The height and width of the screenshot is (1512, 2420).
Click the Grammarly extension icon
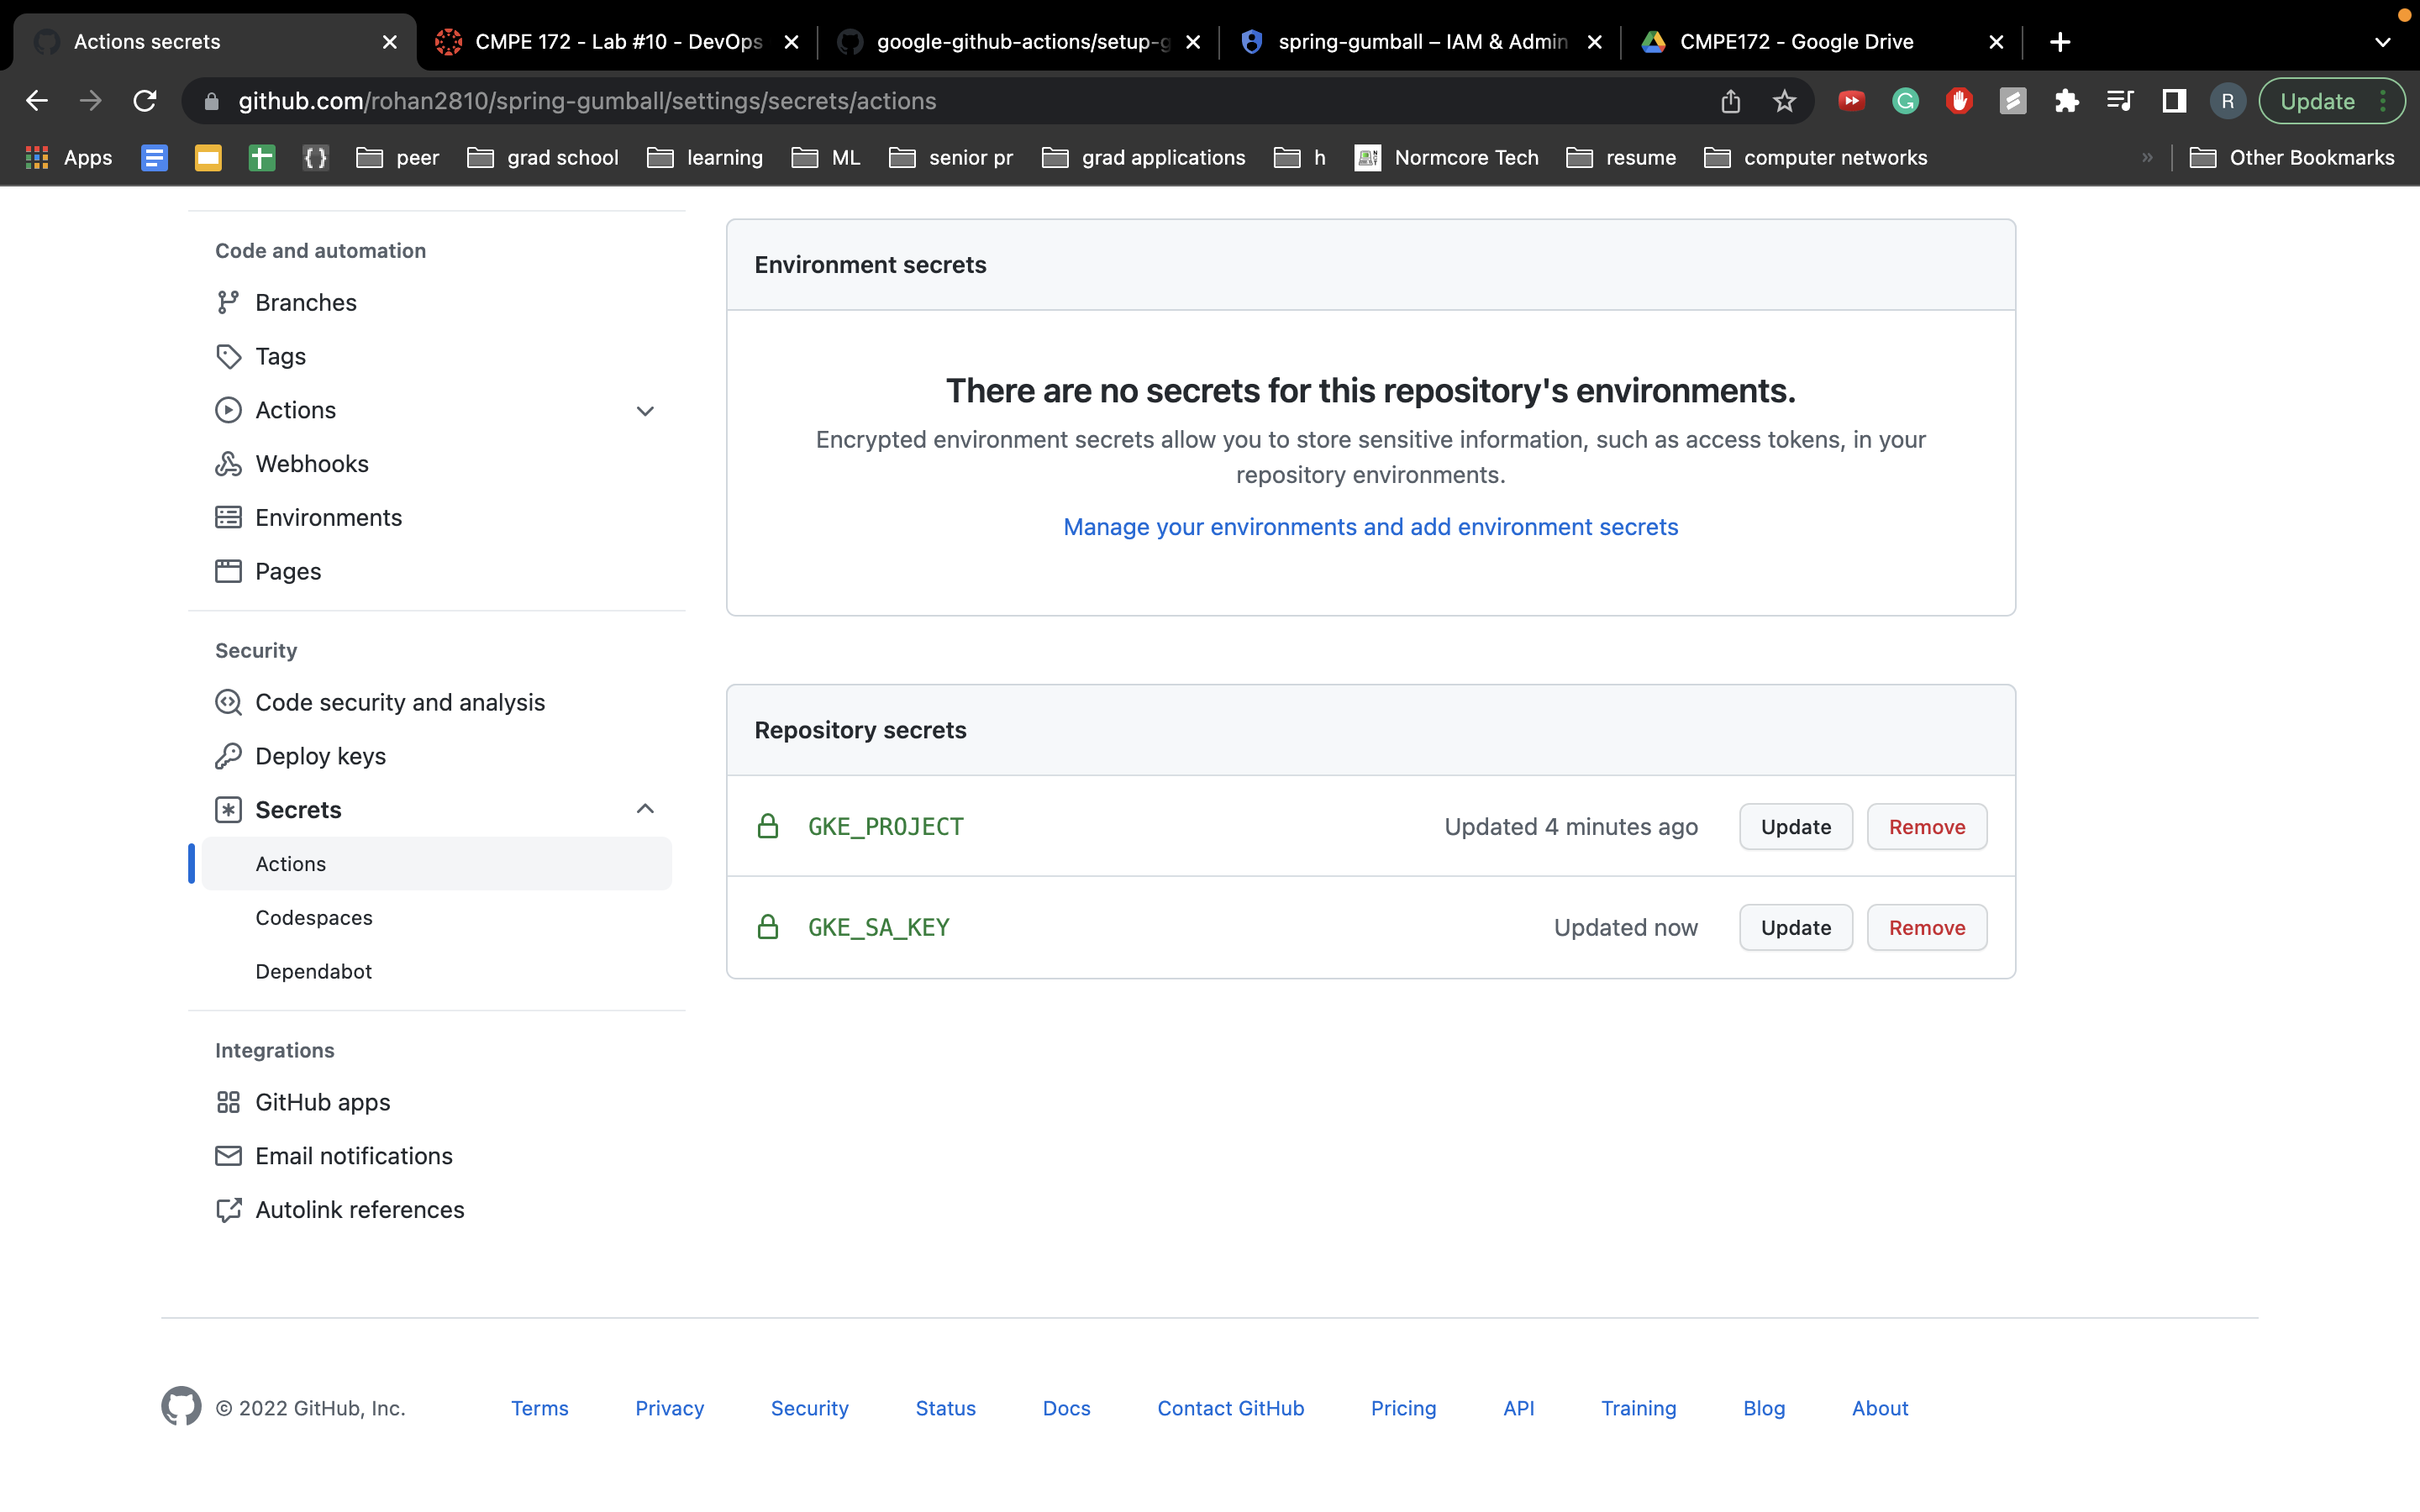(1905, 101)
